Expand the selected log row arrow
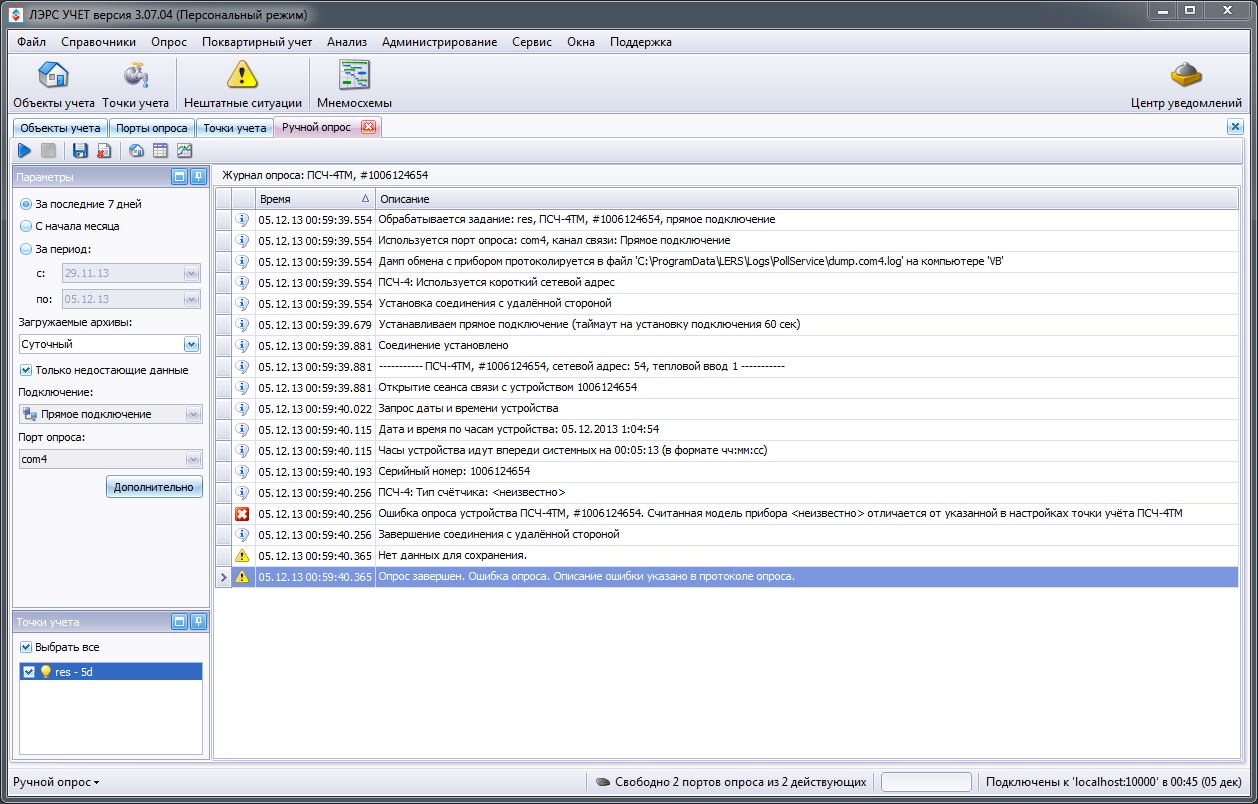Image resolution: width=1258 pixels, height=804 pixels. coord(224,577)
